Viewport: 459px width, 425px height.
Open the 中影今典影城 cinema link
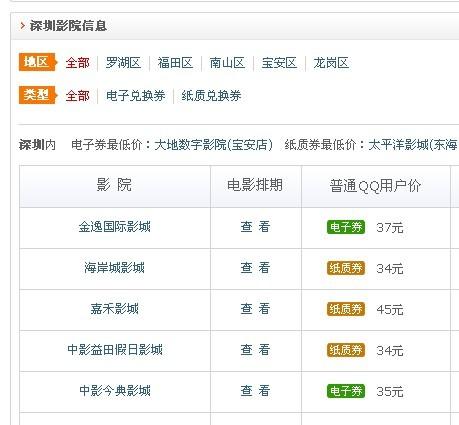(x=115, y=391)
